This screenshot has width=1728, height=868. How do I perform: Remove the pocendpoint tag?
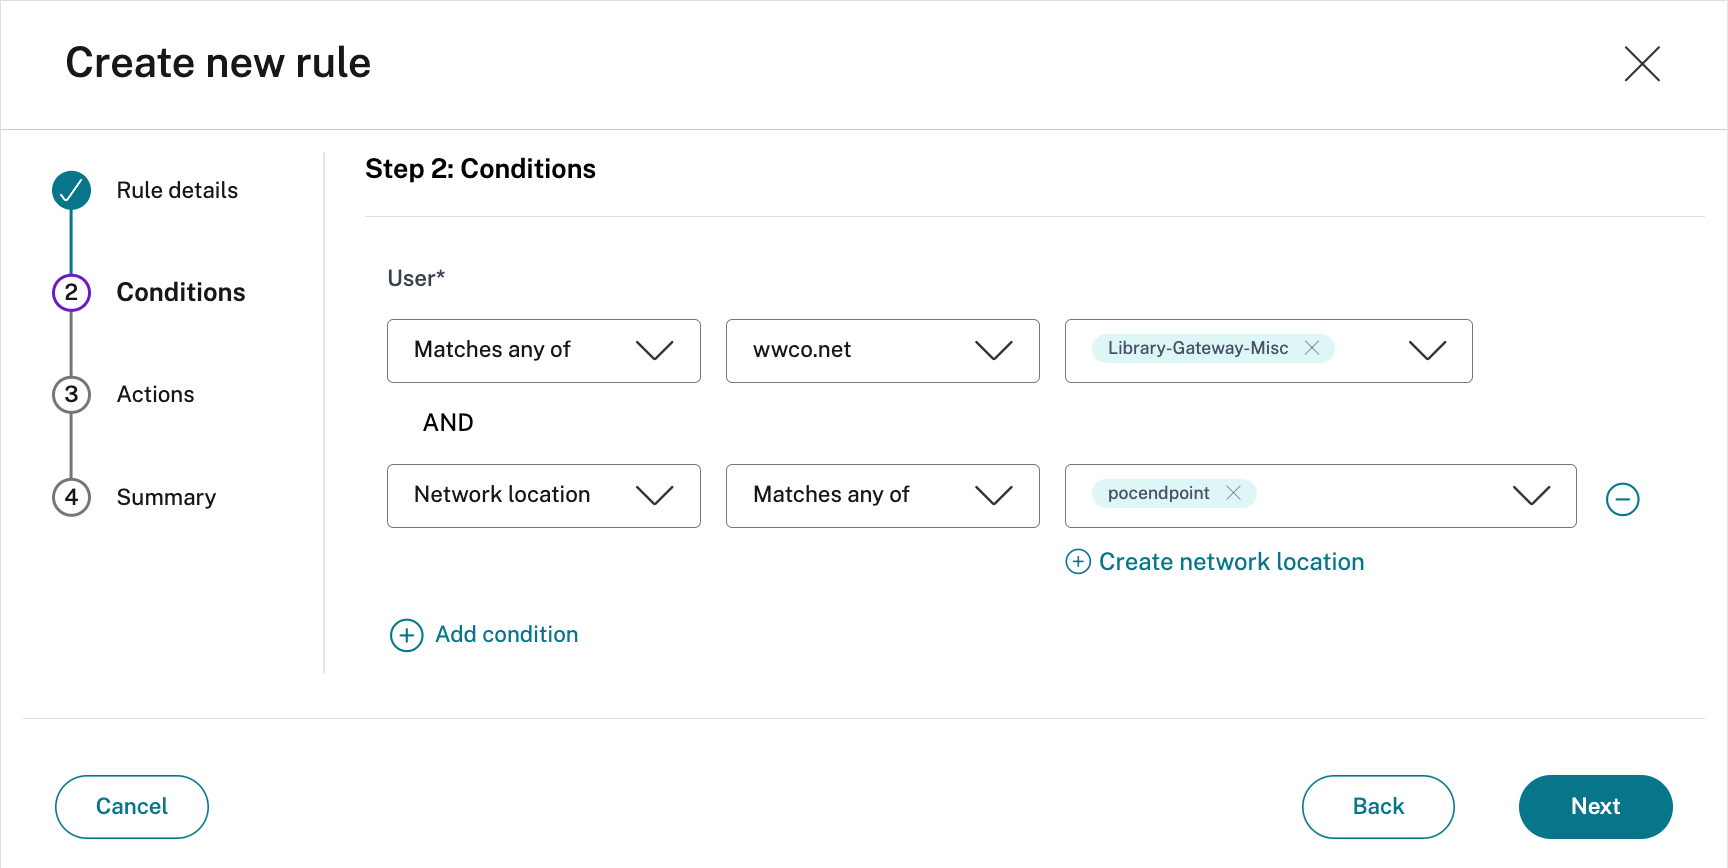click(x=1234, y=493)
